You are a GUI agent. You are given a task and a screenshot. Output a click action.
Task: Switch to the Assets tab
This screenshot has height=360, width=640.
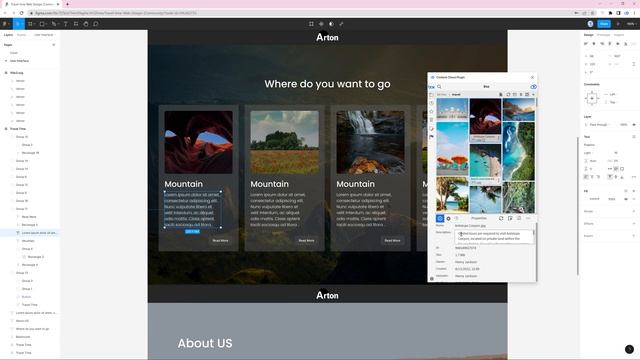pyautogui.click(x=21, y=35)
